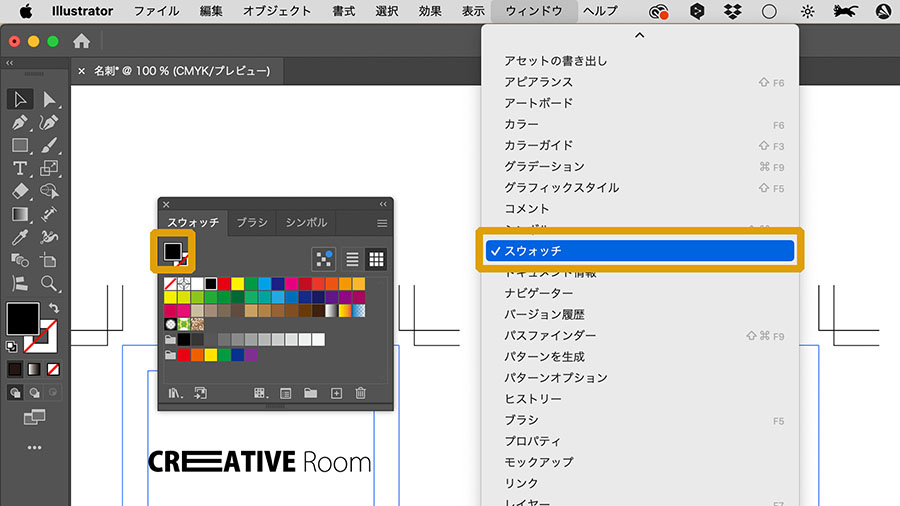Click the new swatch plus icon
Image resolution: width=900 pixels, height=506 pixels.
click(x=336, y=393)
